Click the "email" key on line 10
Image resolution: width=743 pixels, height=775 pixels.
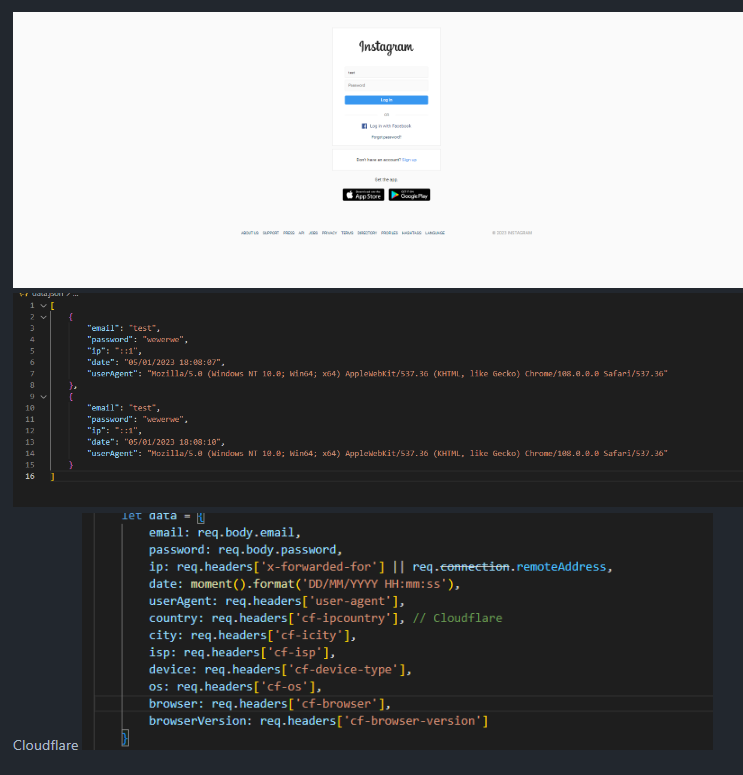pos(104,408)
